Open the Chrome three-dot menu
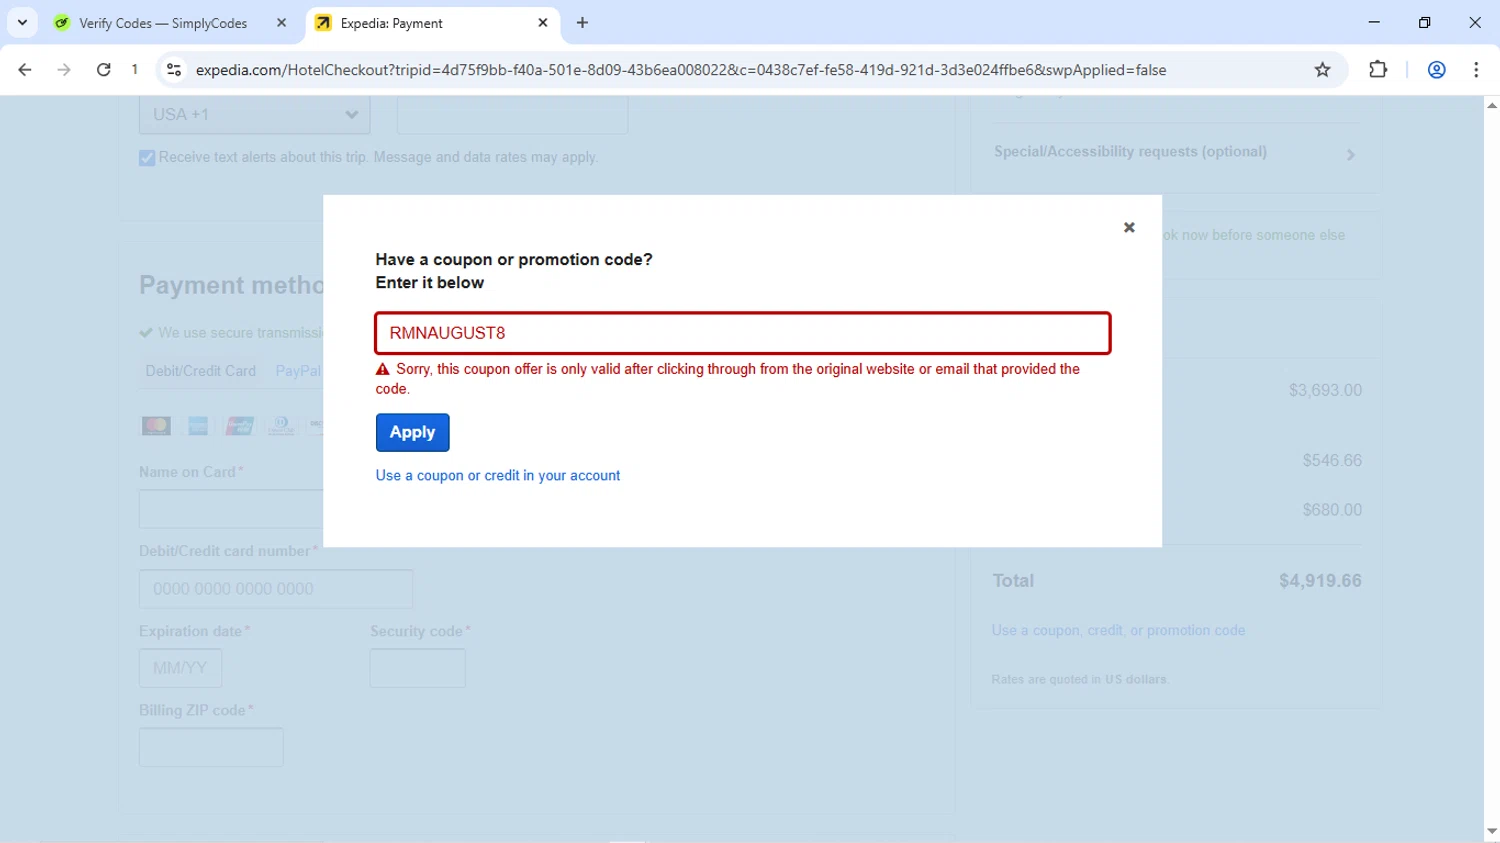This screenshot has height=843, width=1500. coord(1476,70)
